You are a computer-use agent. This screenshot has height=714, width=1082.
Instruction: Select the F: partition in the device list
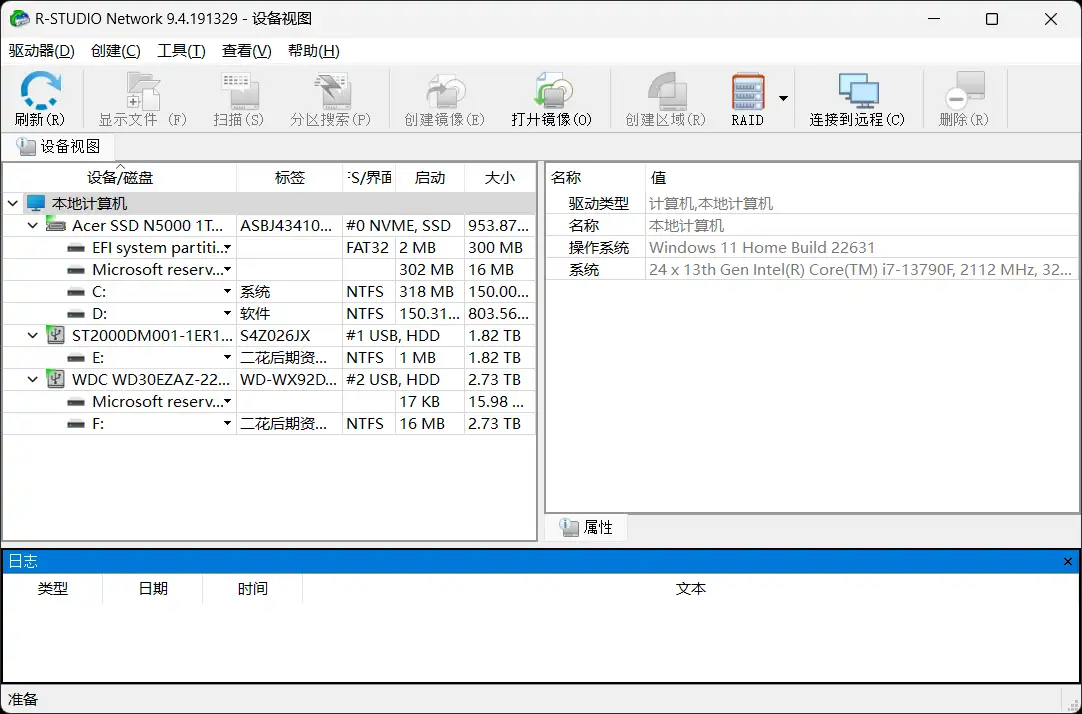tap(99, 423)
